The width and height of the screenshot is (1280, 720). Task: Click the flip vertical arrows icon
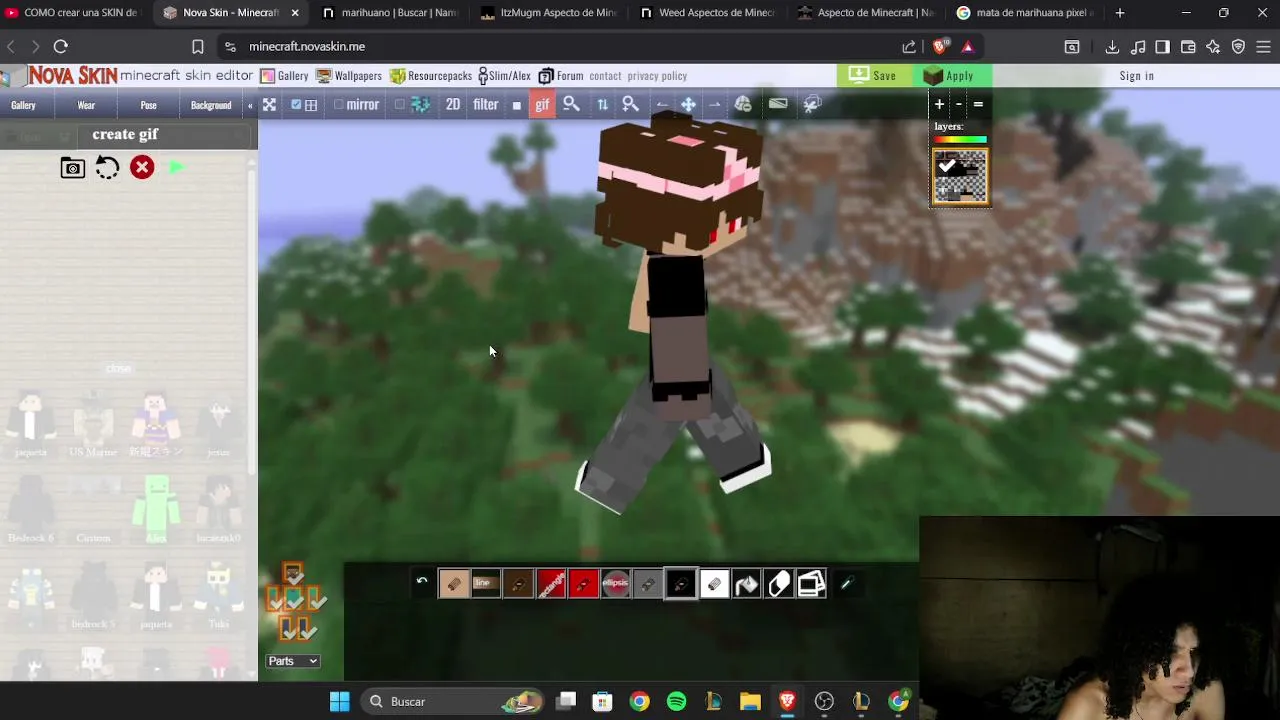[x=602, y=104]
